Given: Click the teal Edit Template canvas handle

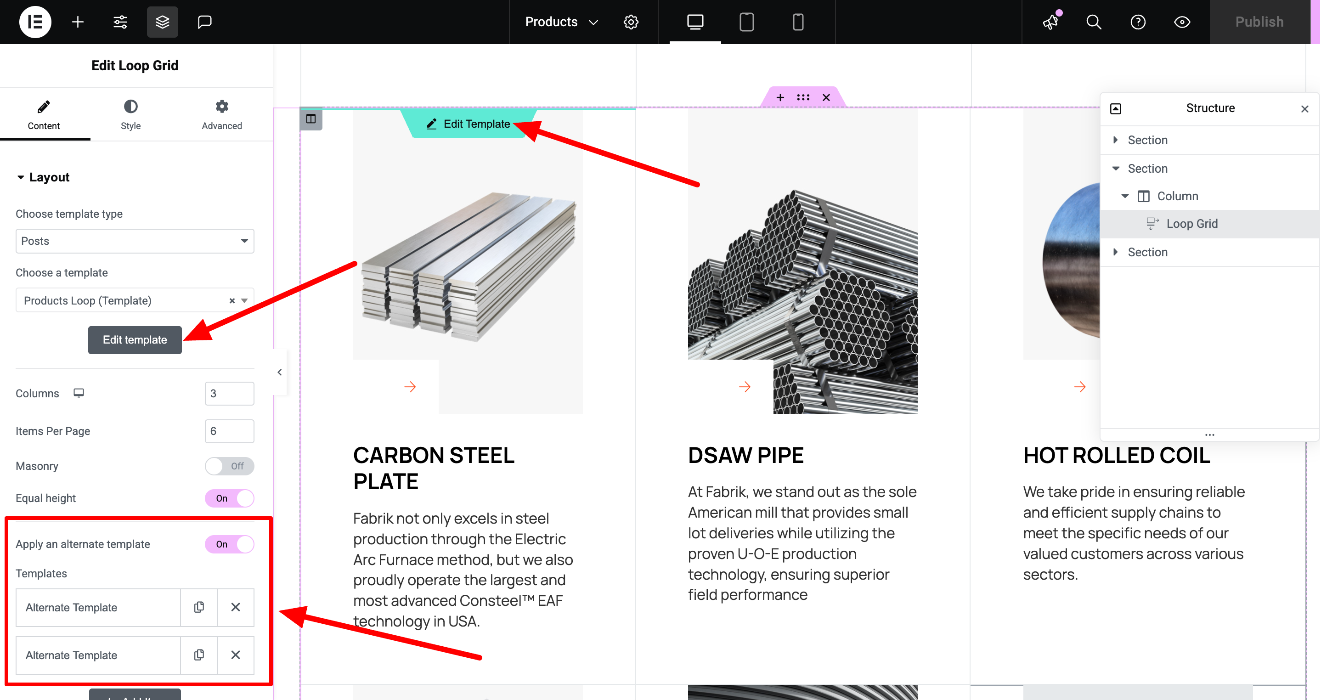Looking at the screenshot, I should [x=468, y=124].
